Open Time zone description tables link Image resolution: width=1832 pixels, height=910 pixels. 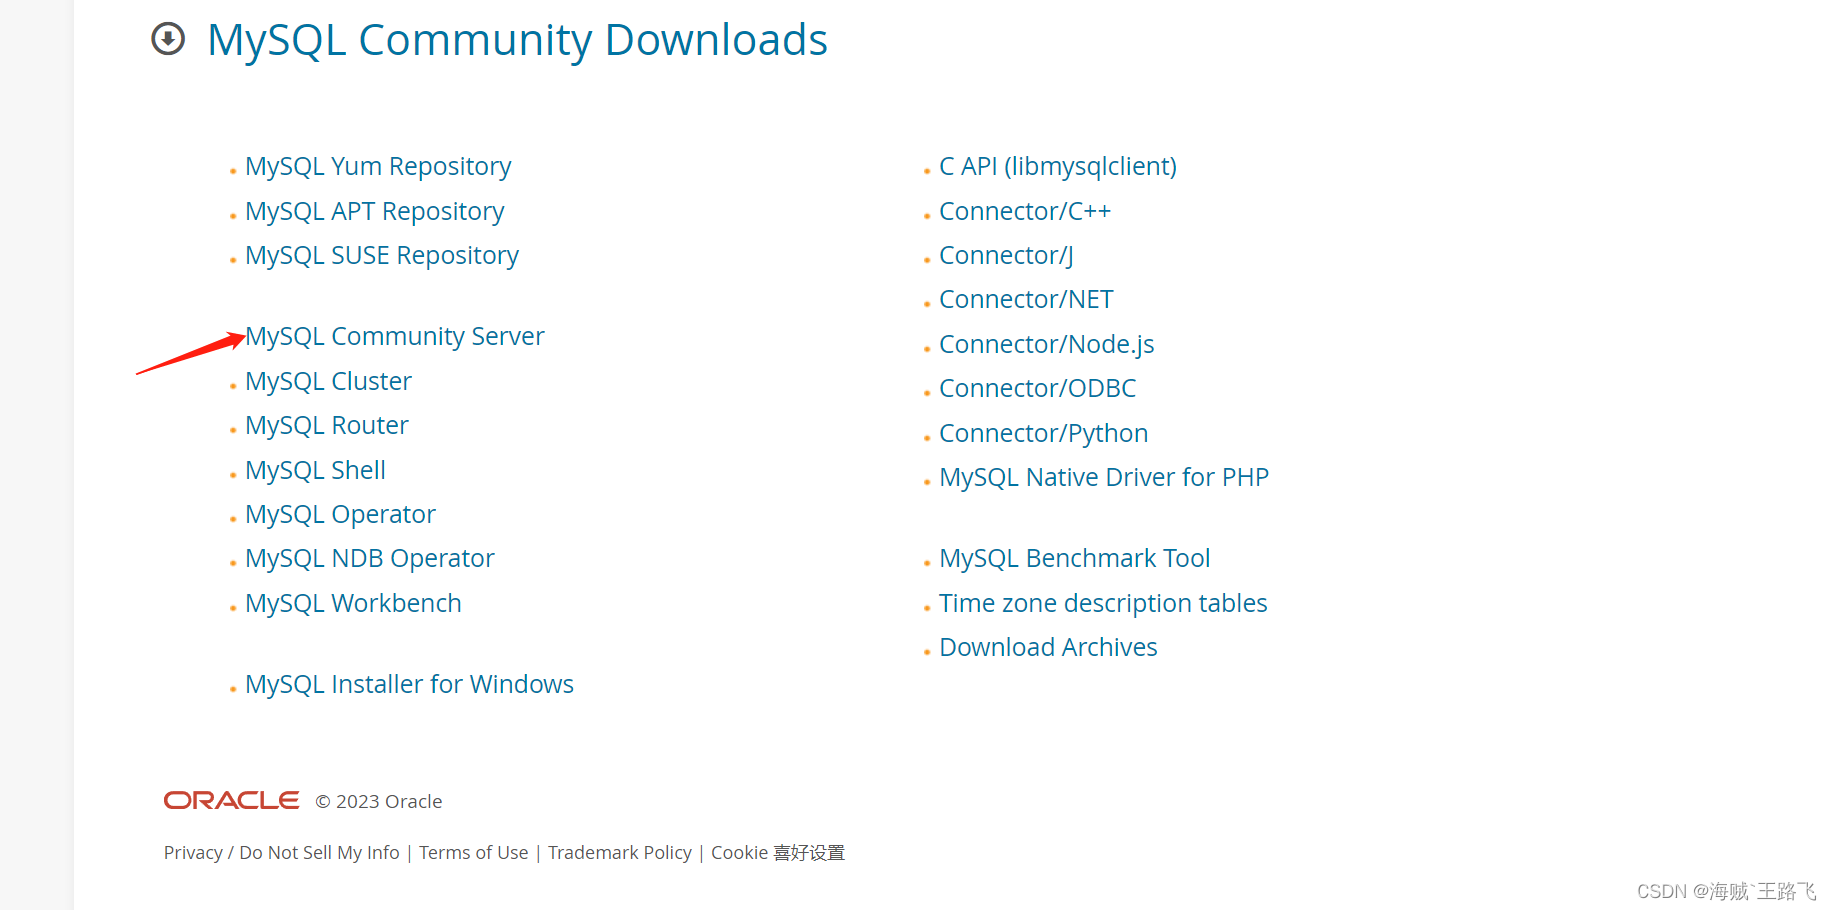[1103, 603]
